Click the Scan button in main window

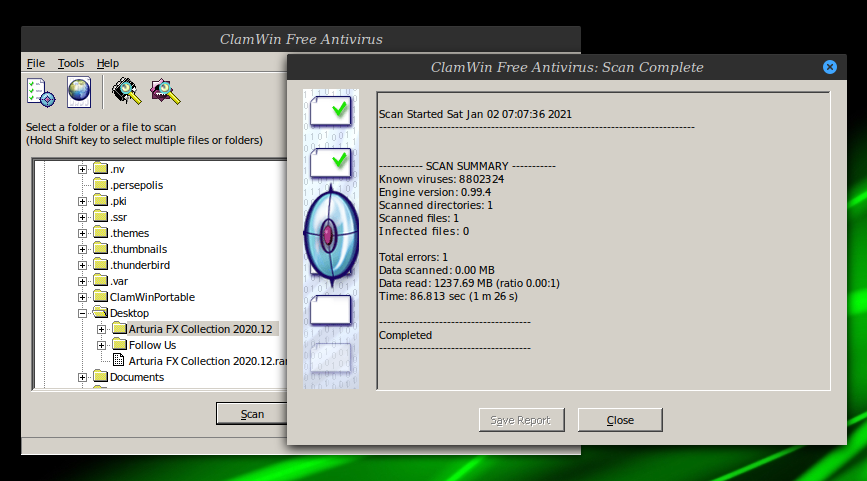252,414
